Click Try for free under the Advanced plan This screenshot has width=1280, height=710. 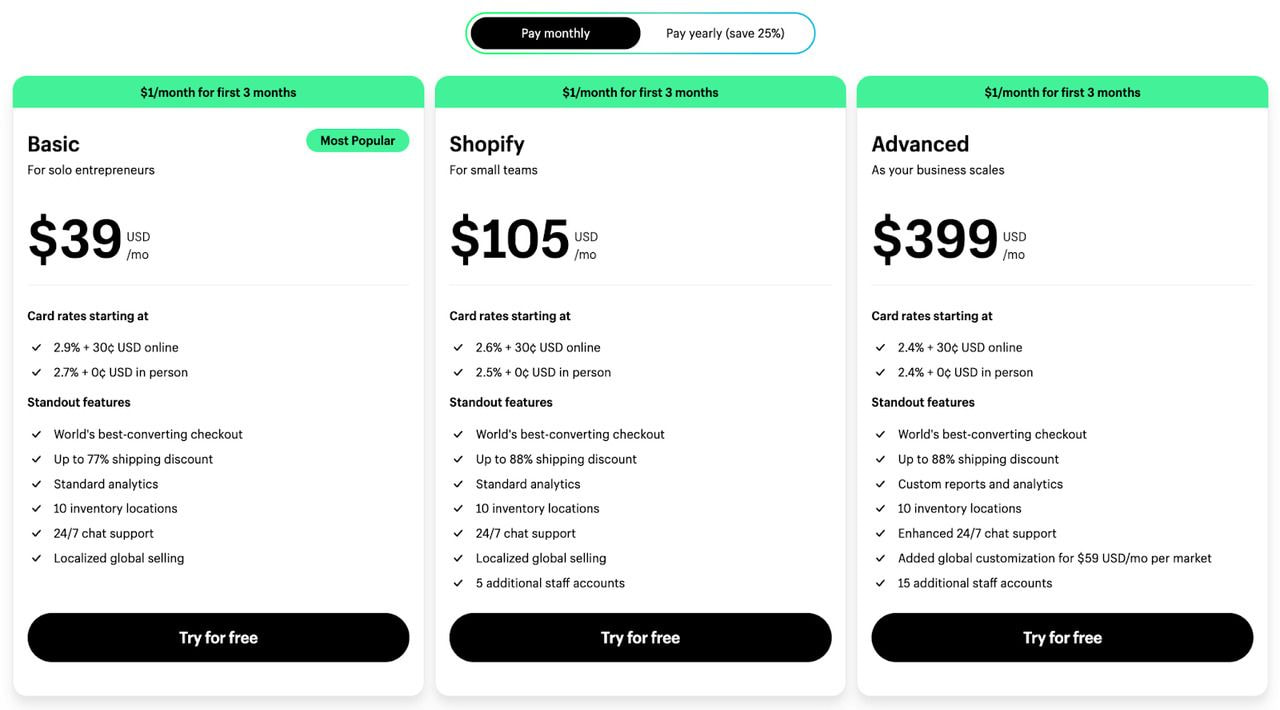pos(1062,637)
